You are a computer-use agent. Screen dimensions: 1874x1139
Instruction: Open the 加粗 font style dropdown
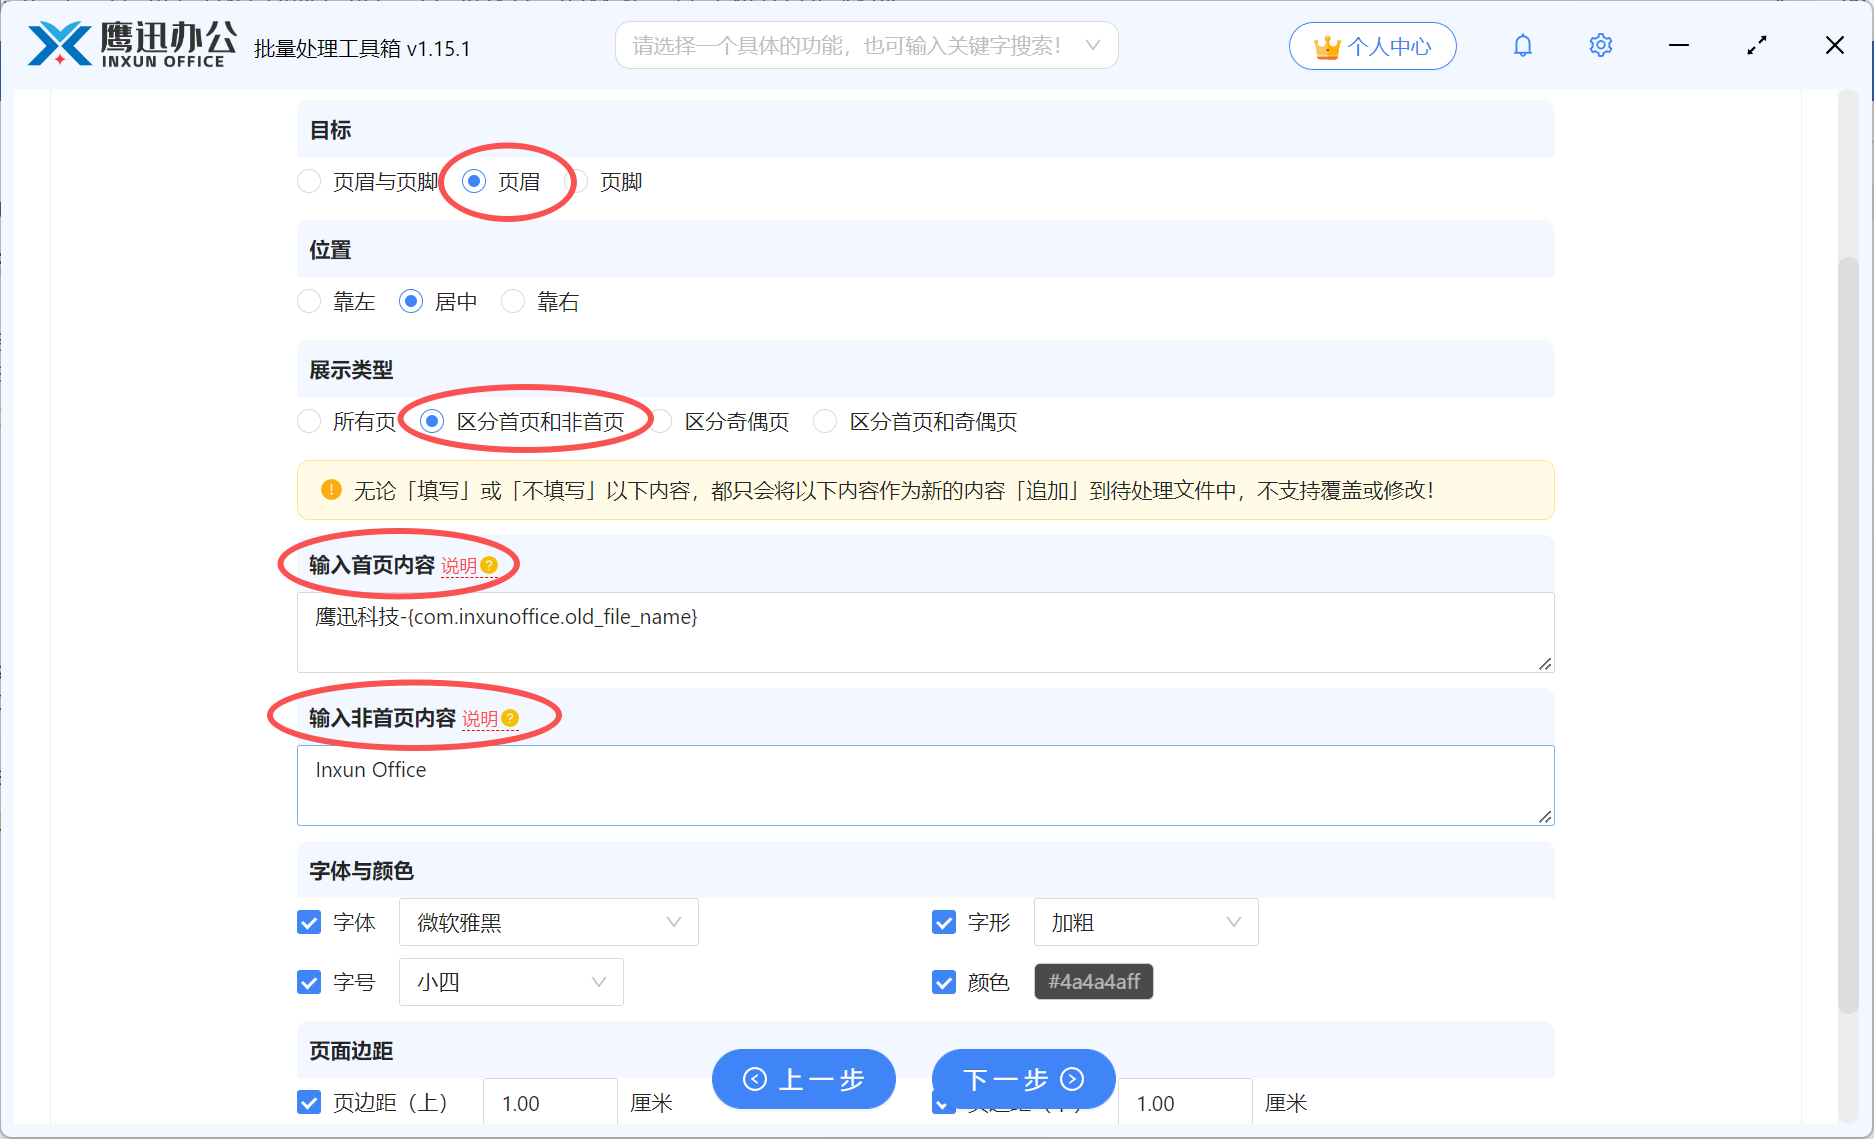[x=1146, y=922]
